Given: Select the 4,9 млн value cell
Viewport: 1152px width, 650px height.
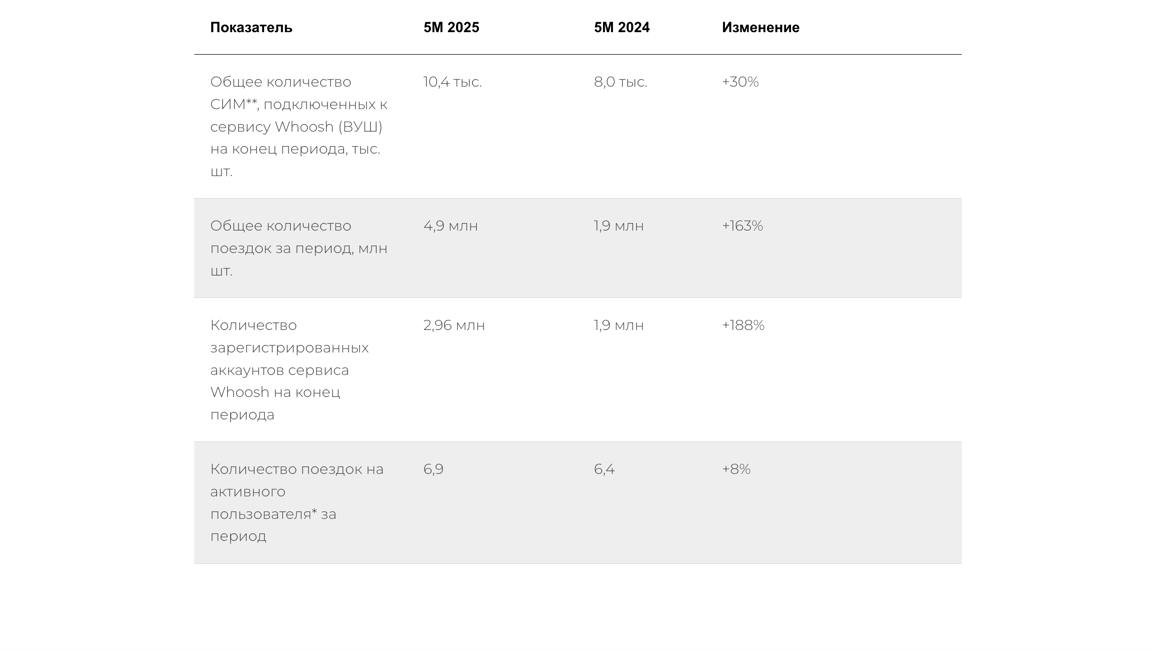Looking at the screenshot, I should [x=450, y=226].
